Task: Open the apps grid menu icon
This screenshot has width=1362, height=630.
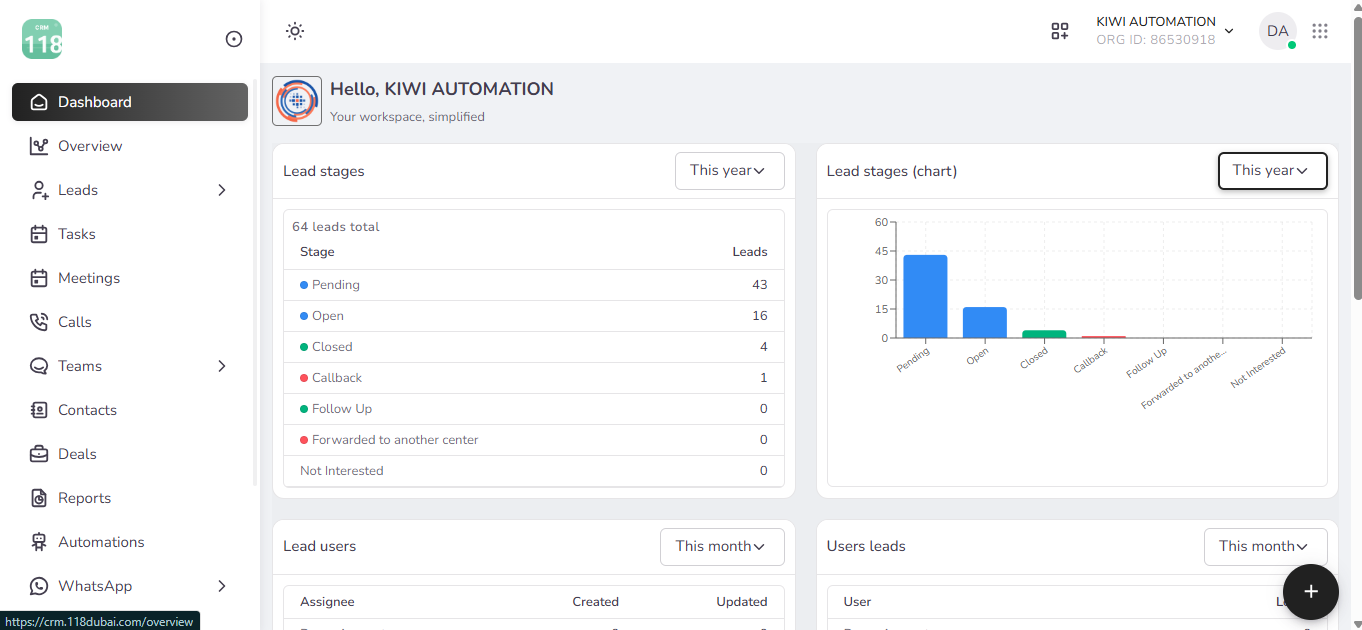Action: 1320,31
